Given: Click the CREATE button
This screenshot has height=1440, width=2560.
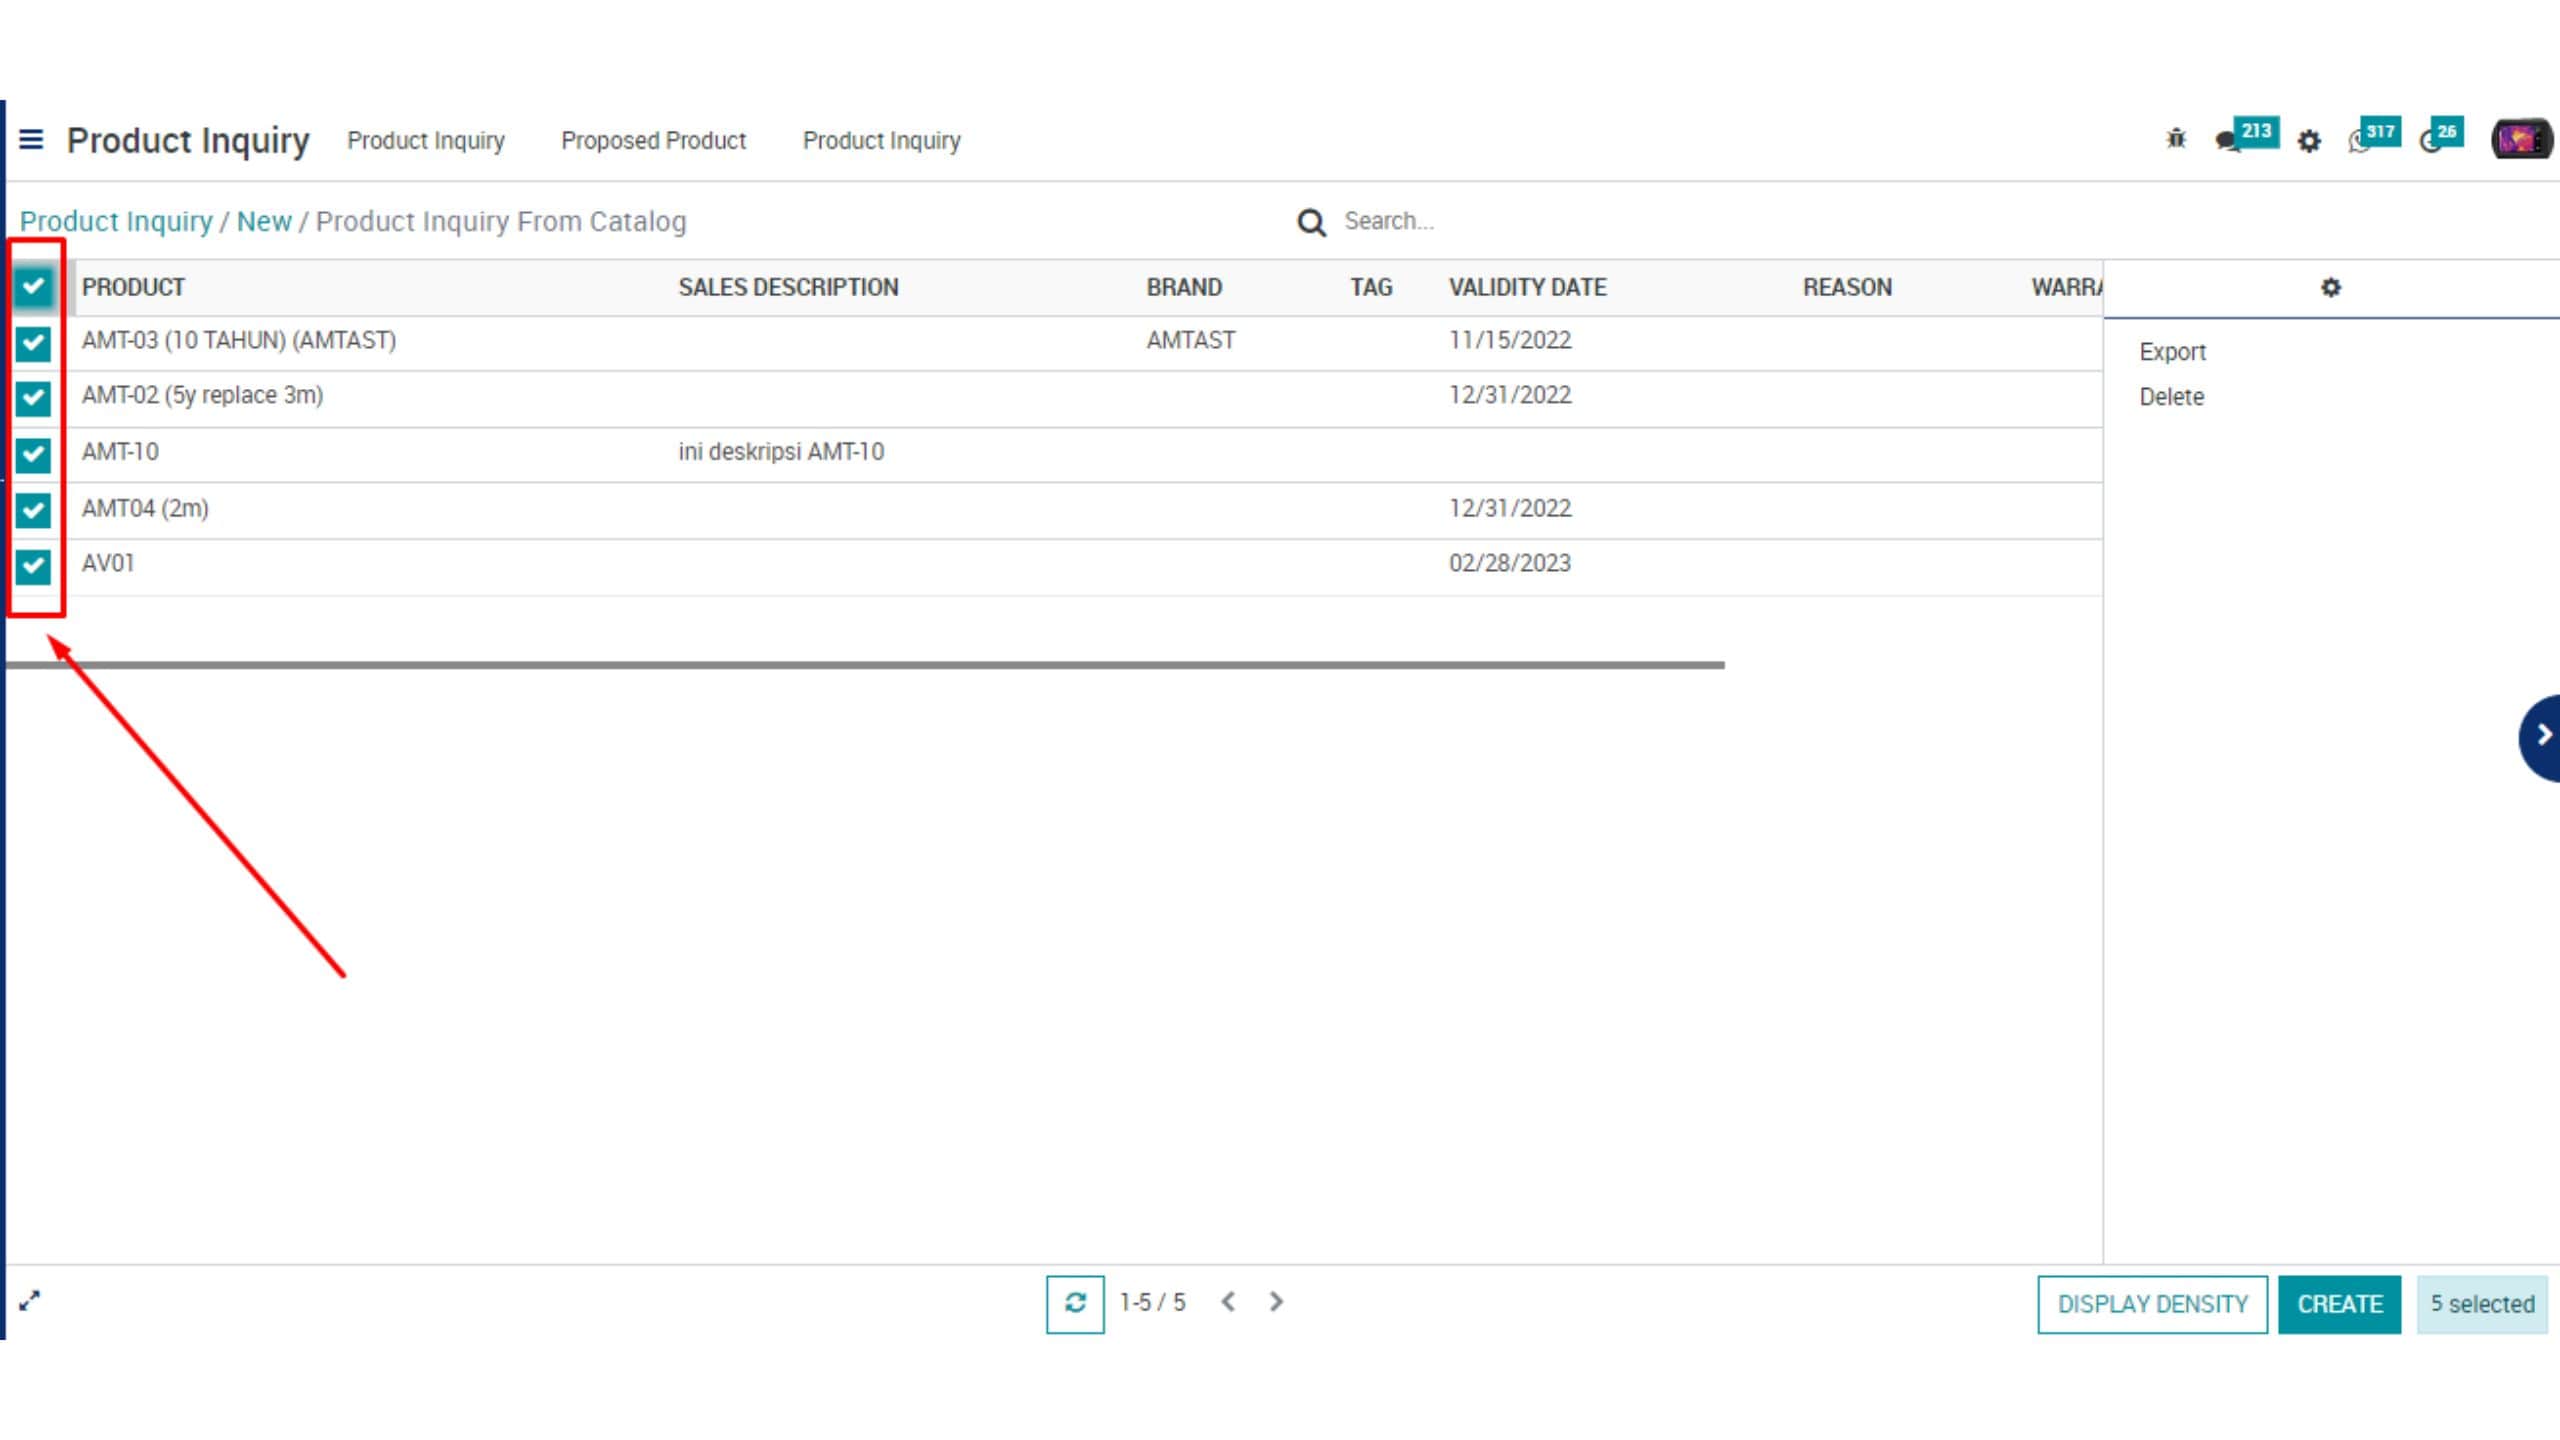Looking at the screenshot, I should [x=2339, y=1304].
